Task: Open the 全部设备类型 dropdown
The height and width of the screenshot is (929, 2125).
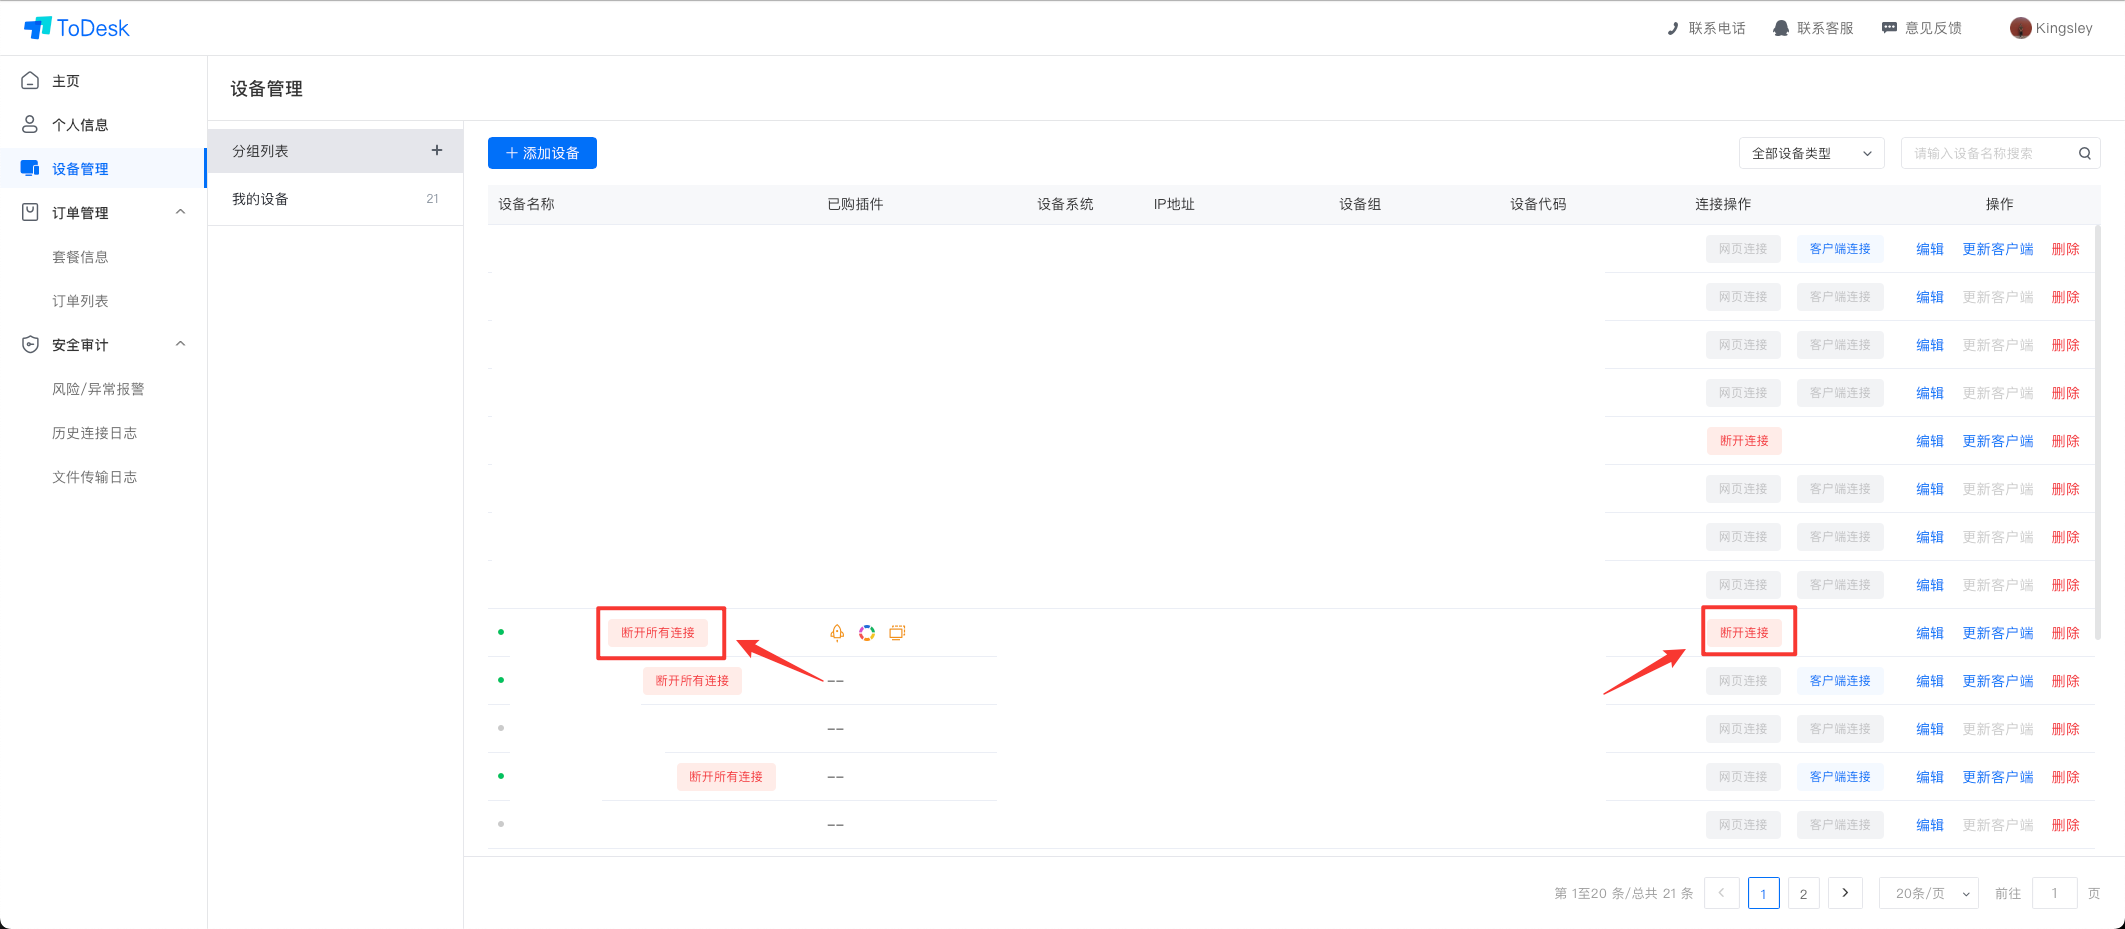Action: pos(1811,153)
